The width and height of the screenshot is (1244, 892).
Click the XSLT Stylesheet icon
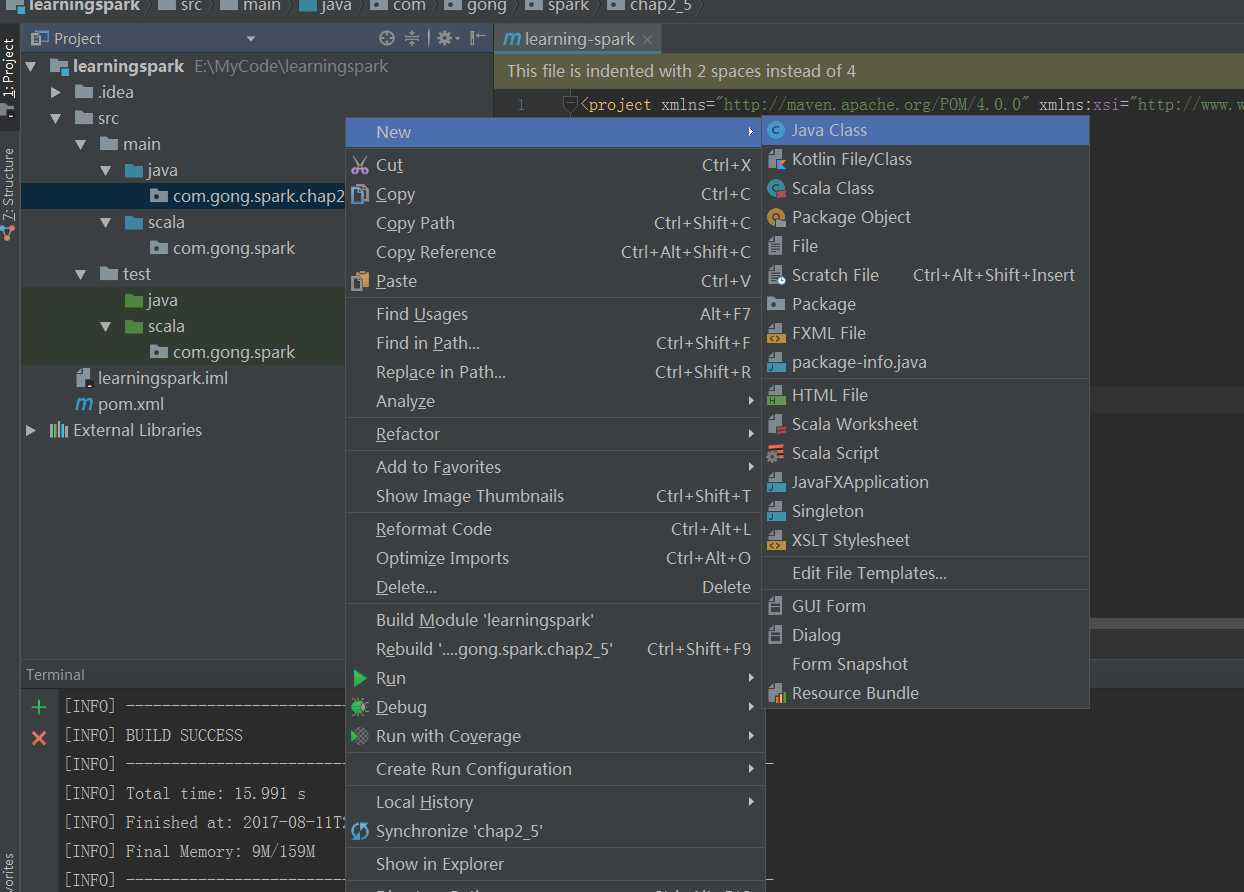pyautogui.click(x=776, y=540)
